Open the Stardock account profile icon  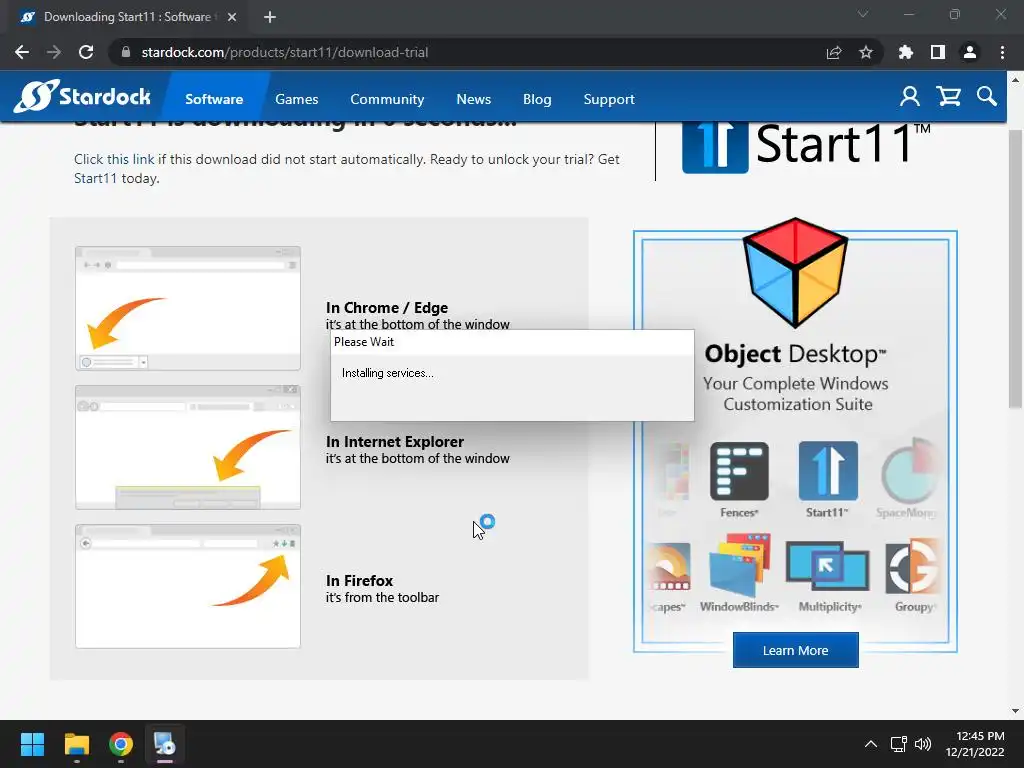910,97
